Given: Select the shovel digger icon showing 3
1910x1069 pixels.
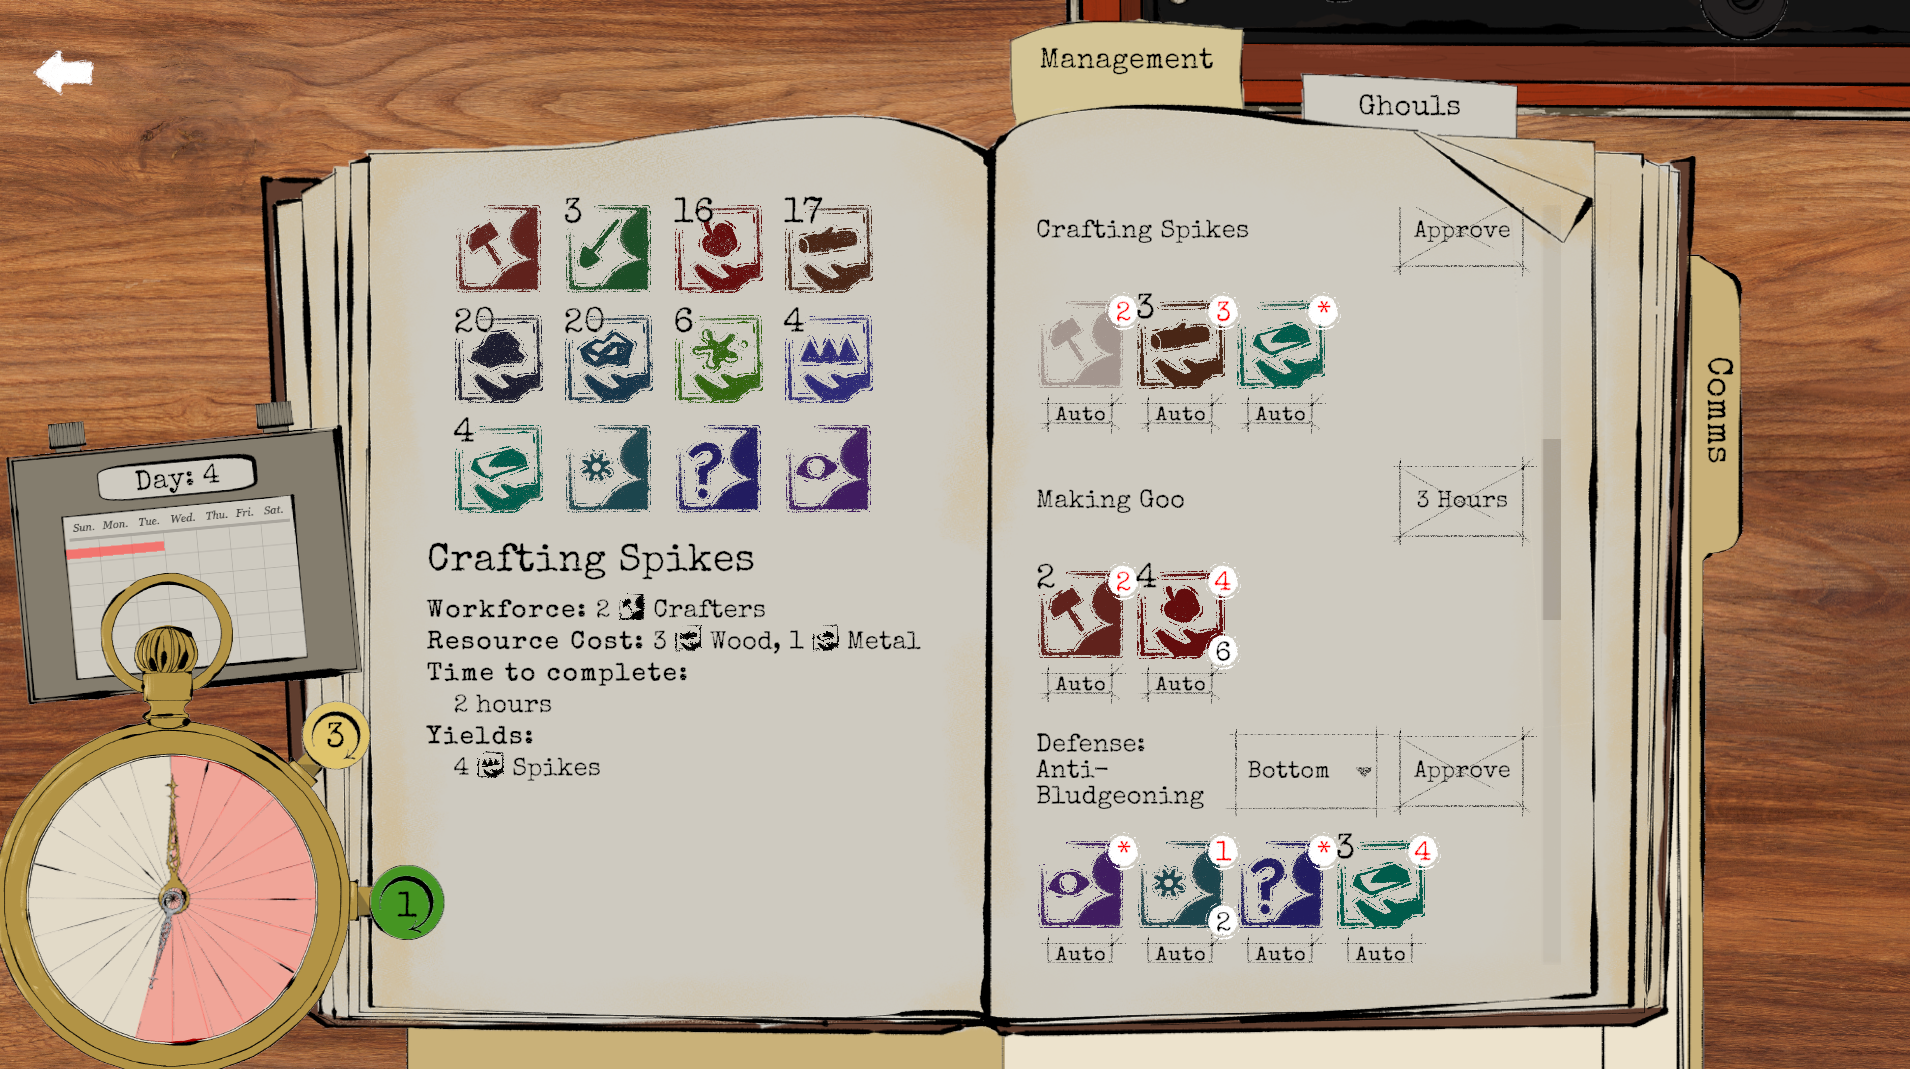Looking at the screenshot, I should click(x=608, y=249).
